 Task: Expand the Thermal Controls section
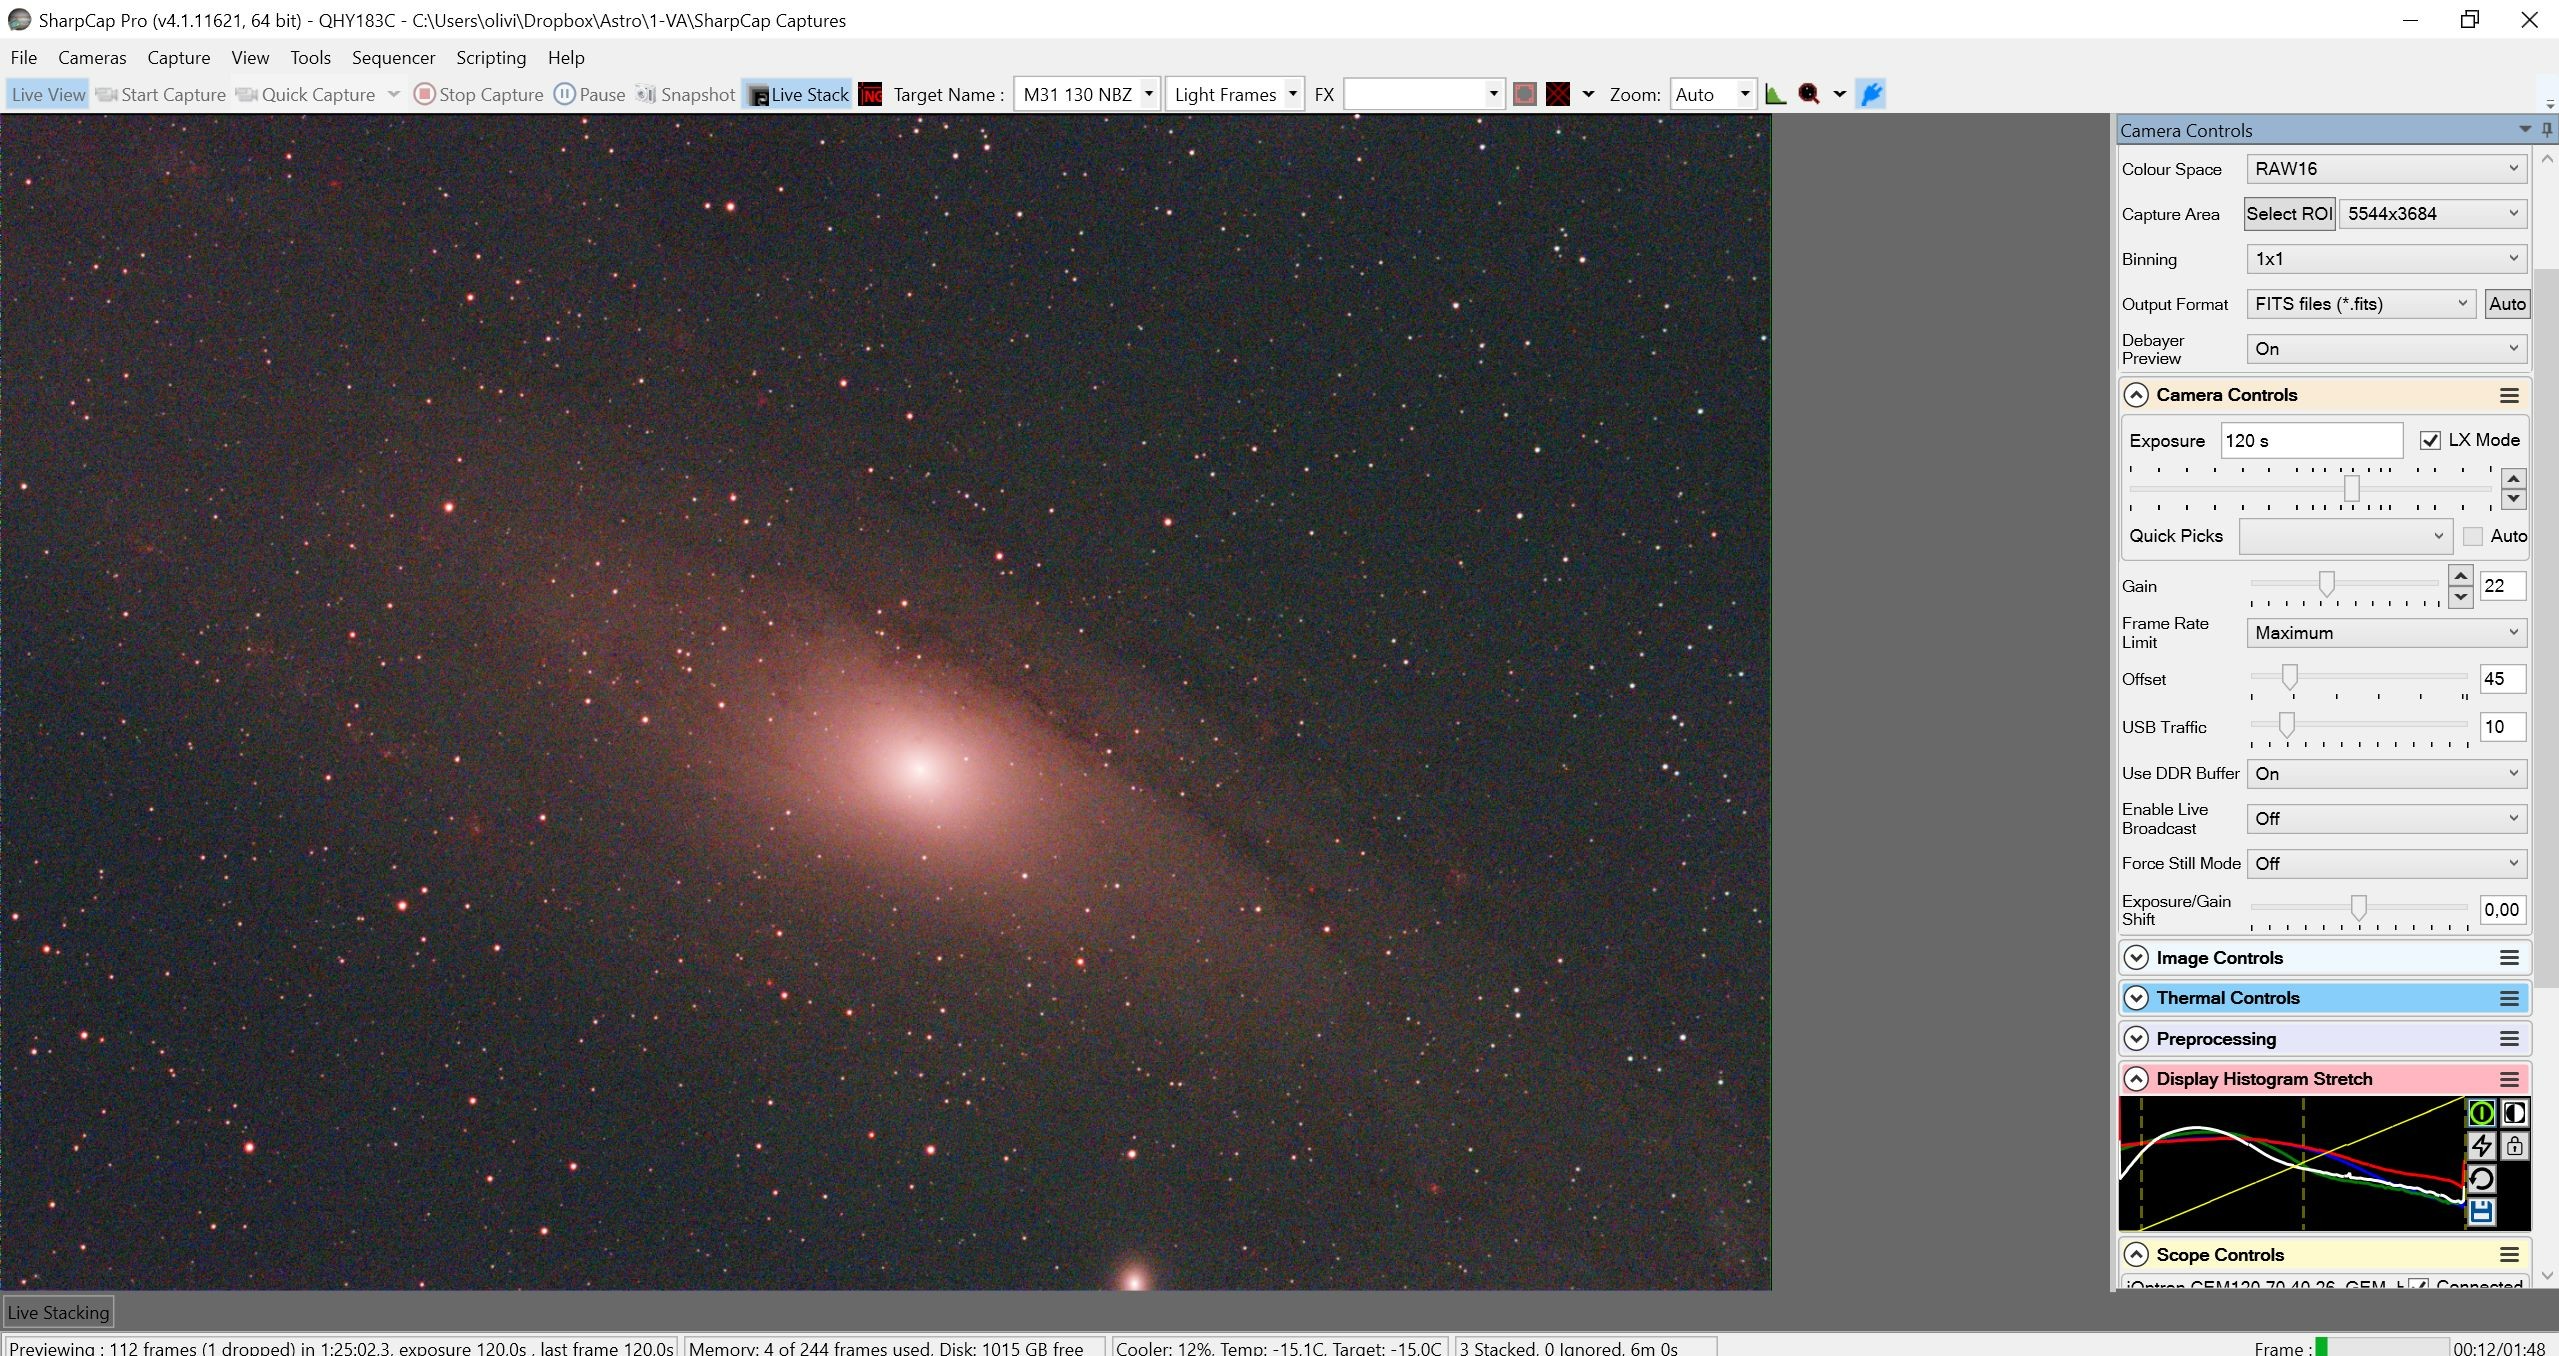click(x=2136, y=998)
